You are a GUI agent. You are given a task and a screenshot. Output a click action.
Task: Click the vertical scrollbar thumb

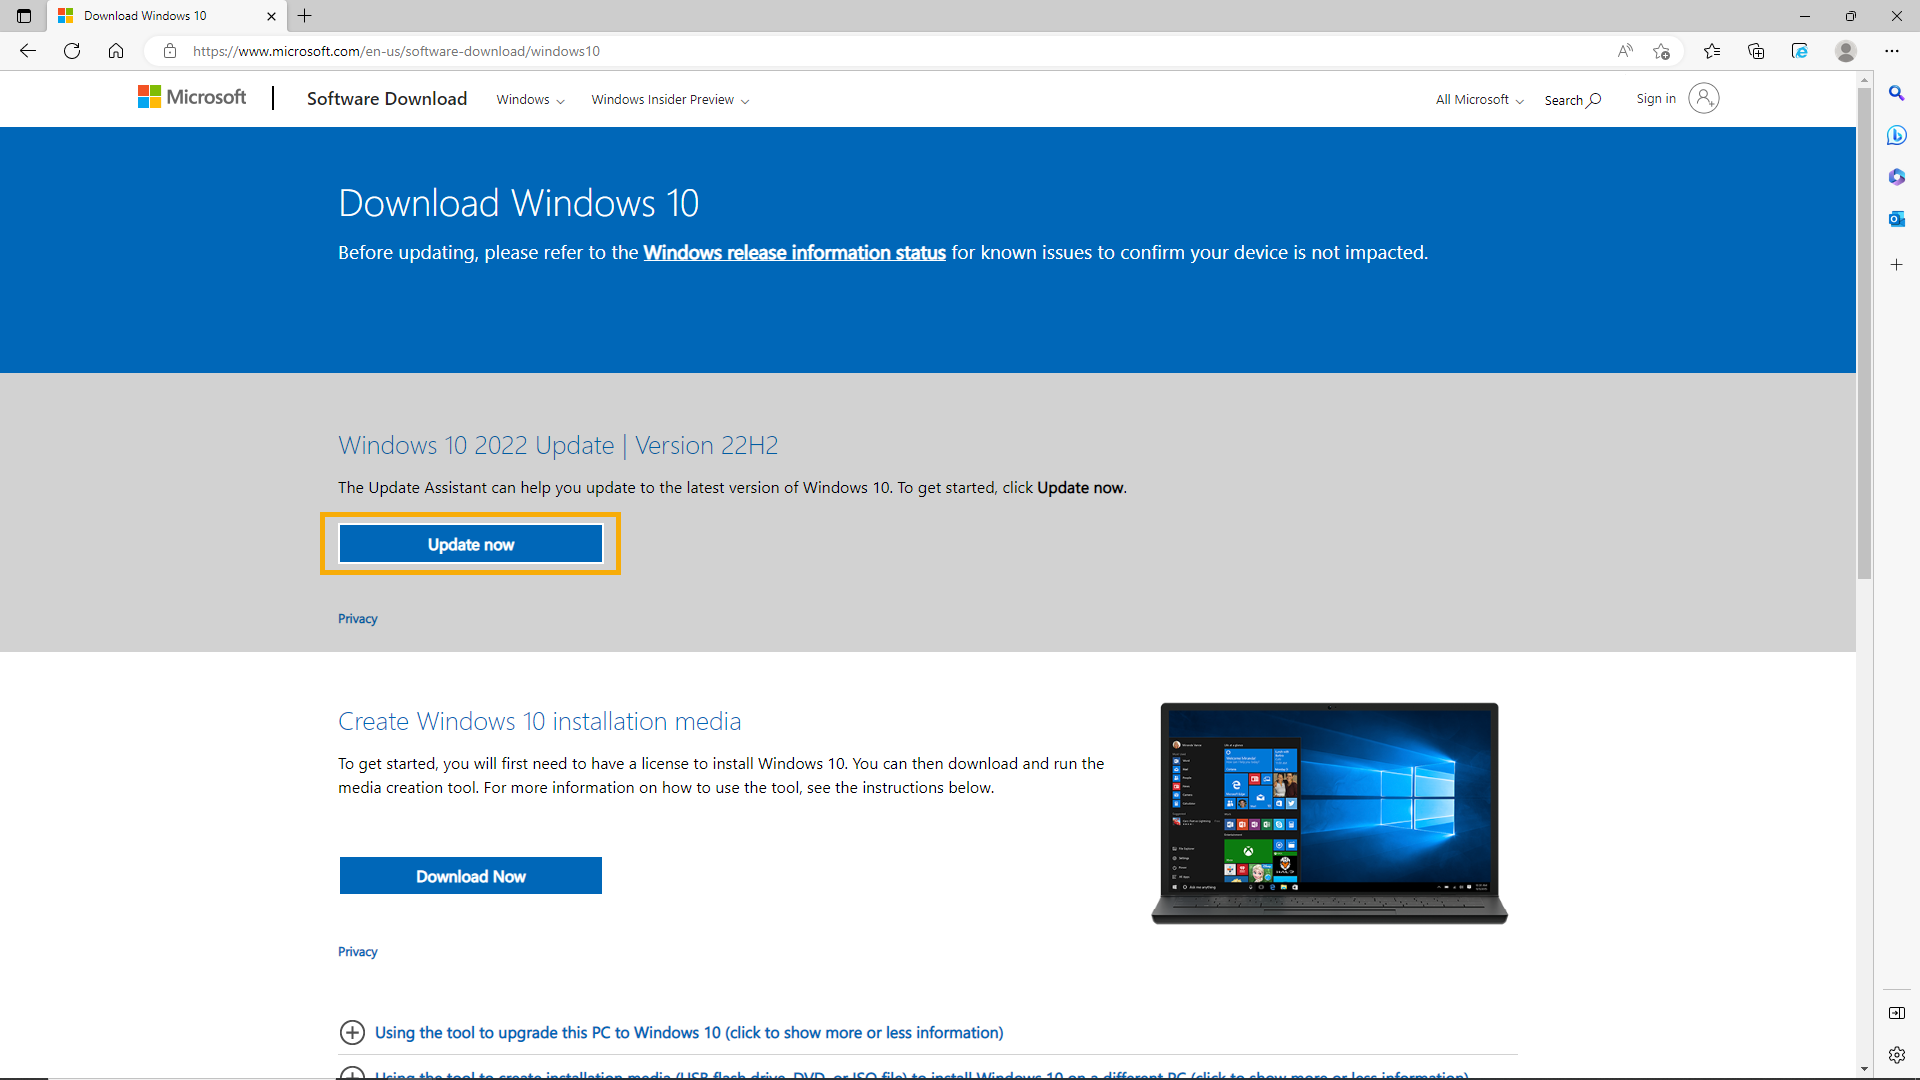tap(1864, 333)
